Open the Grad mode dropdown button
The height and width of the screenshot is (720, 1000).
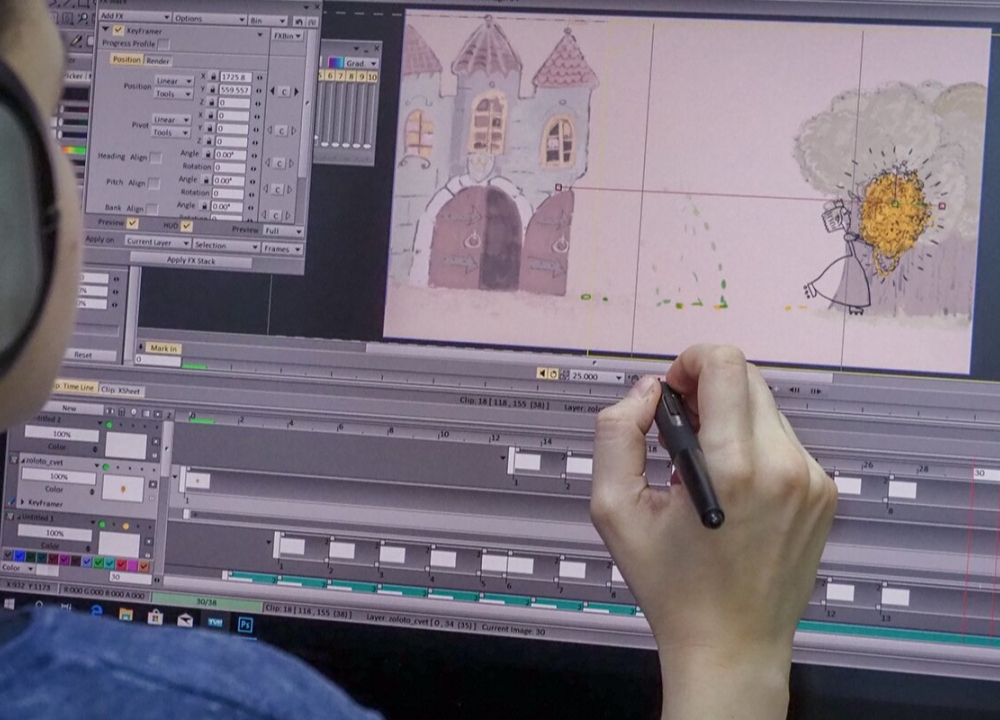pos(361,63)
